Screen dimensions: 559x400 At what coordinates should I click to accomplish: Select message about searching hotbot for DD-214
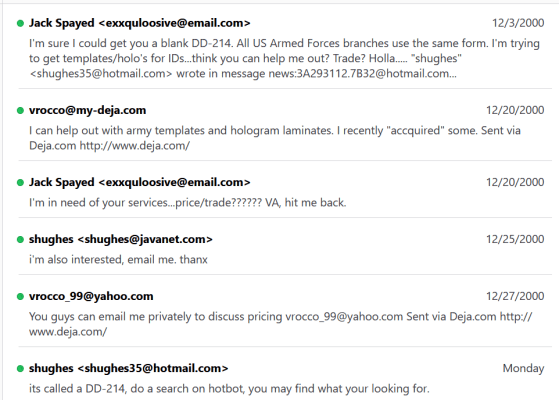pos(229,389)
